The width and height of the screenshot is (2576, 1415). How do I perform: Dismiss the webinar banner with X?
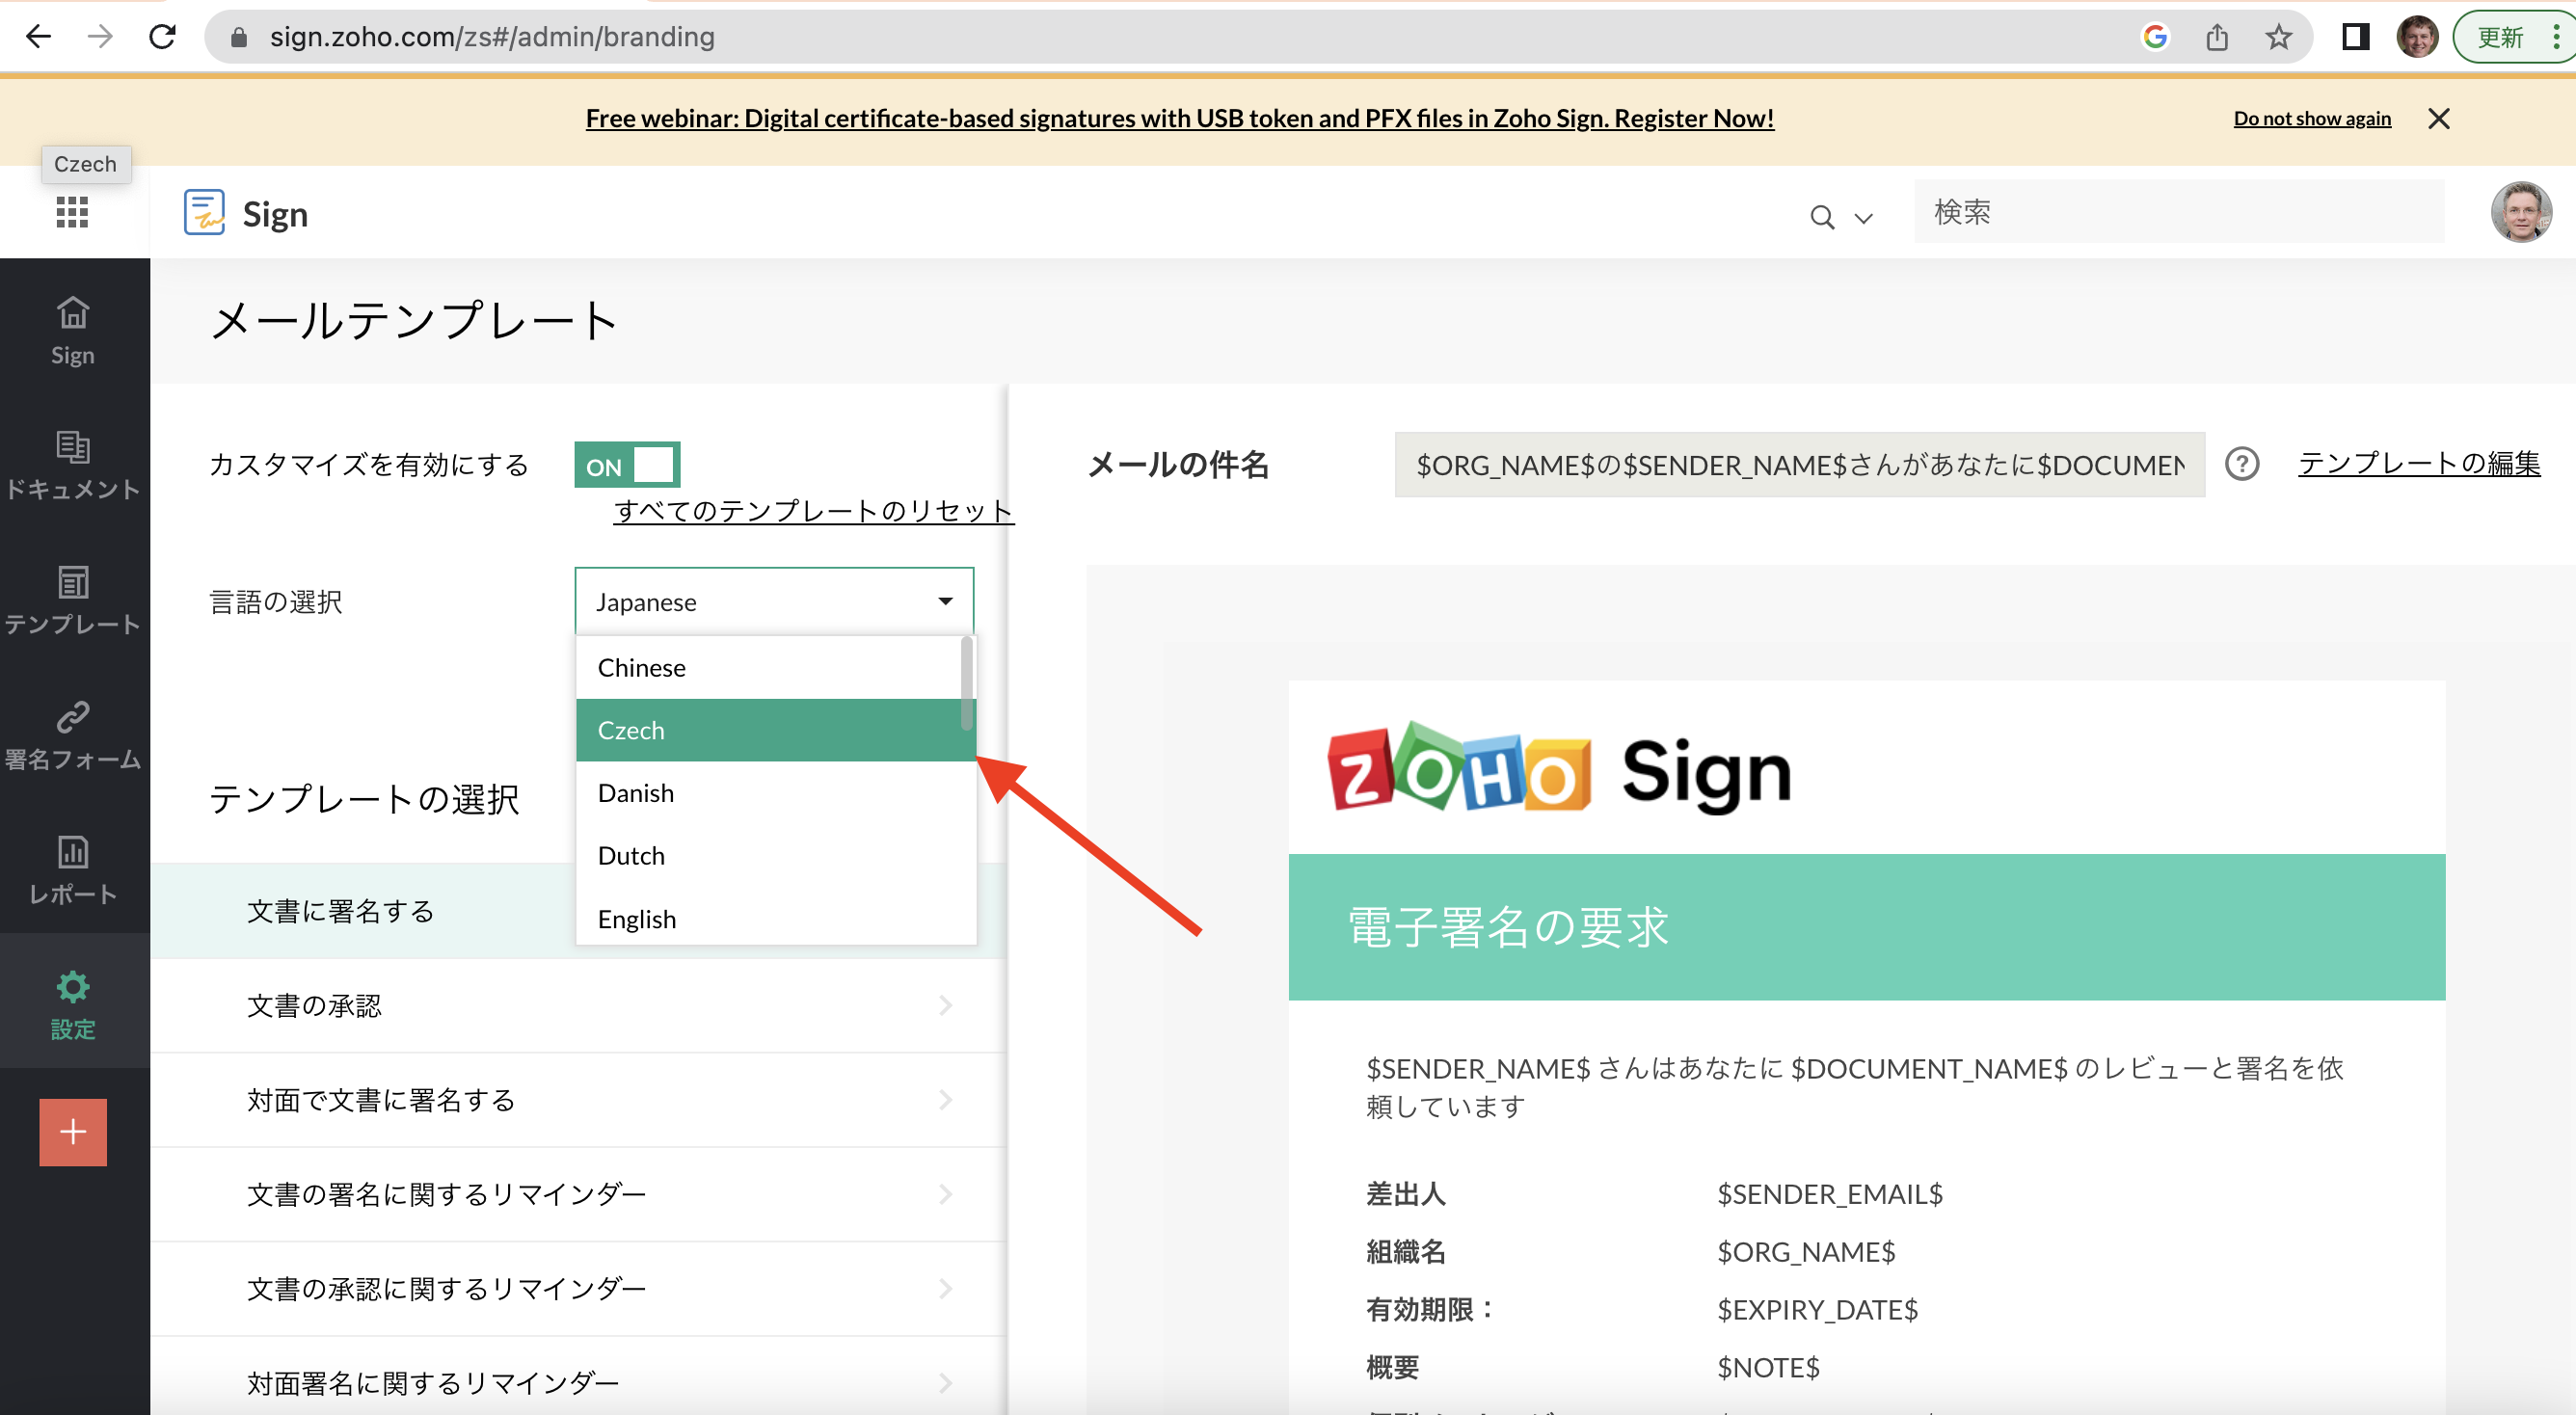pos(2438,119)
